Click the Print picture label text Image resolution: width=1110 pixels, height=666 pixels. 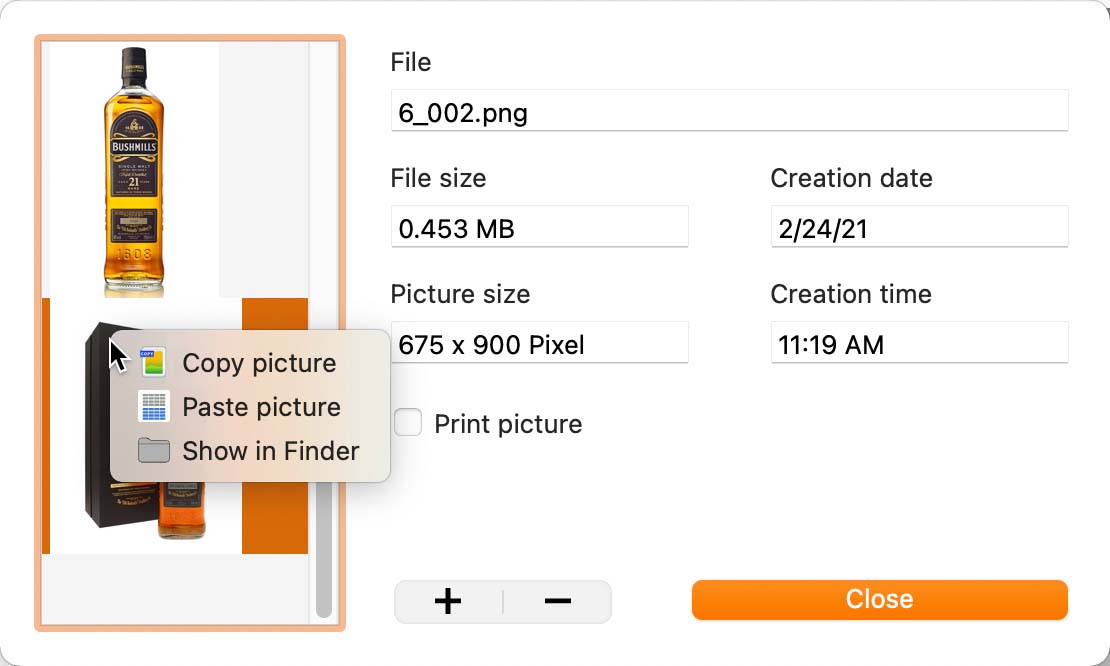[508, 424]
